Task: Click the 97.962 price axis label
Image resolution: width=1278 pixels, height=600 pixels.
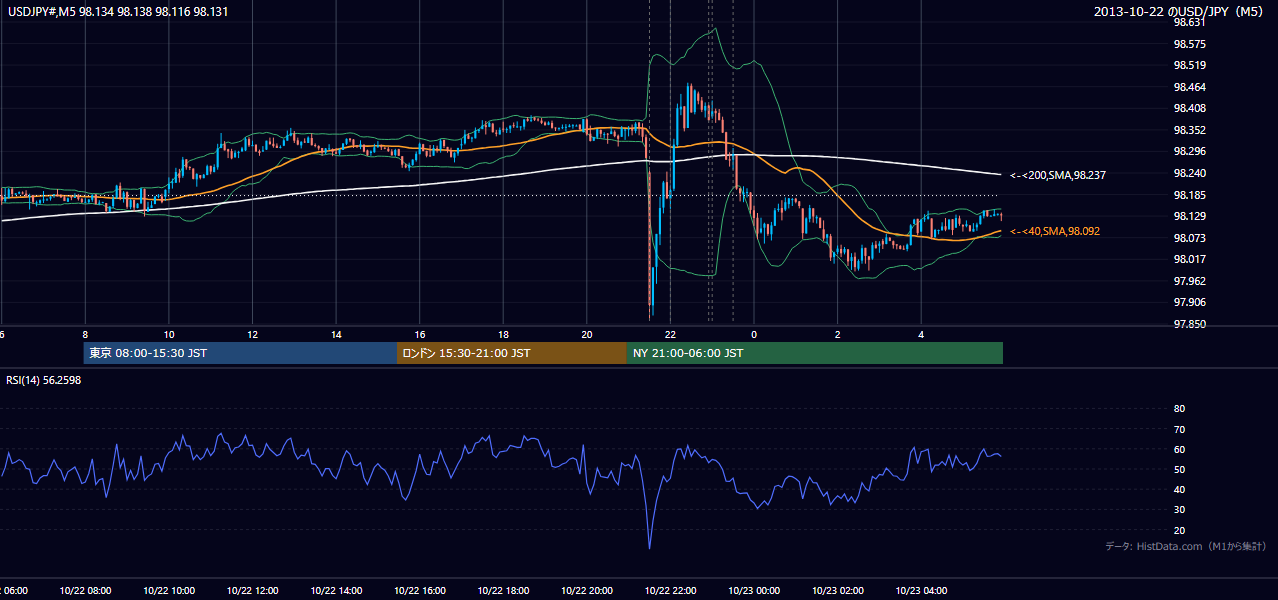Action: tap(1189, 281)
